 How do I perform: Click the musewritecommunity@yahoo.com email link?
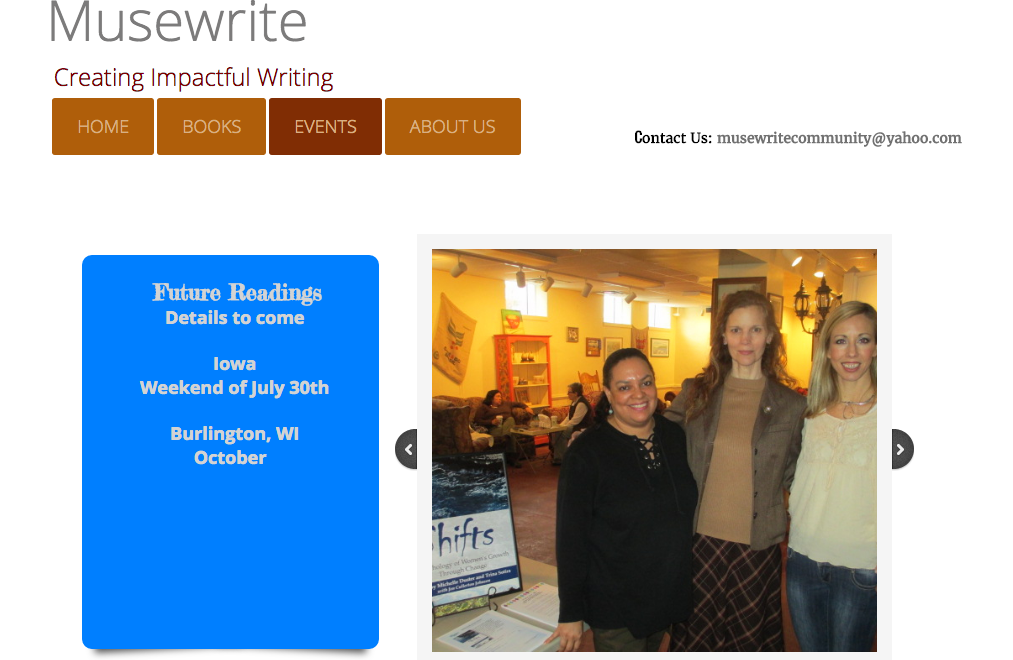[x=839, y=138]
